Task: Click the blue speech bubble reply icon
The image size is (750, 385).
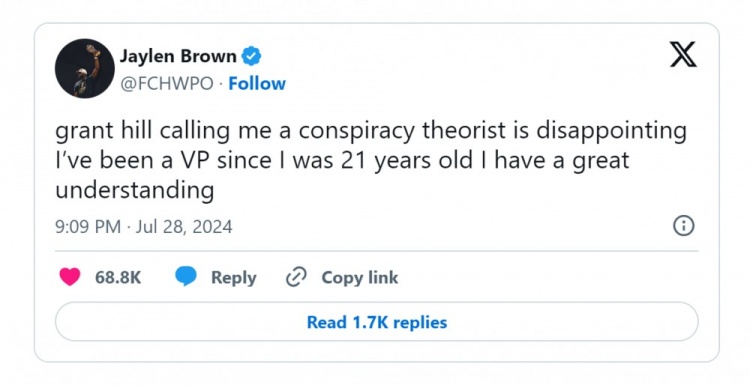Action: (186, 277)
